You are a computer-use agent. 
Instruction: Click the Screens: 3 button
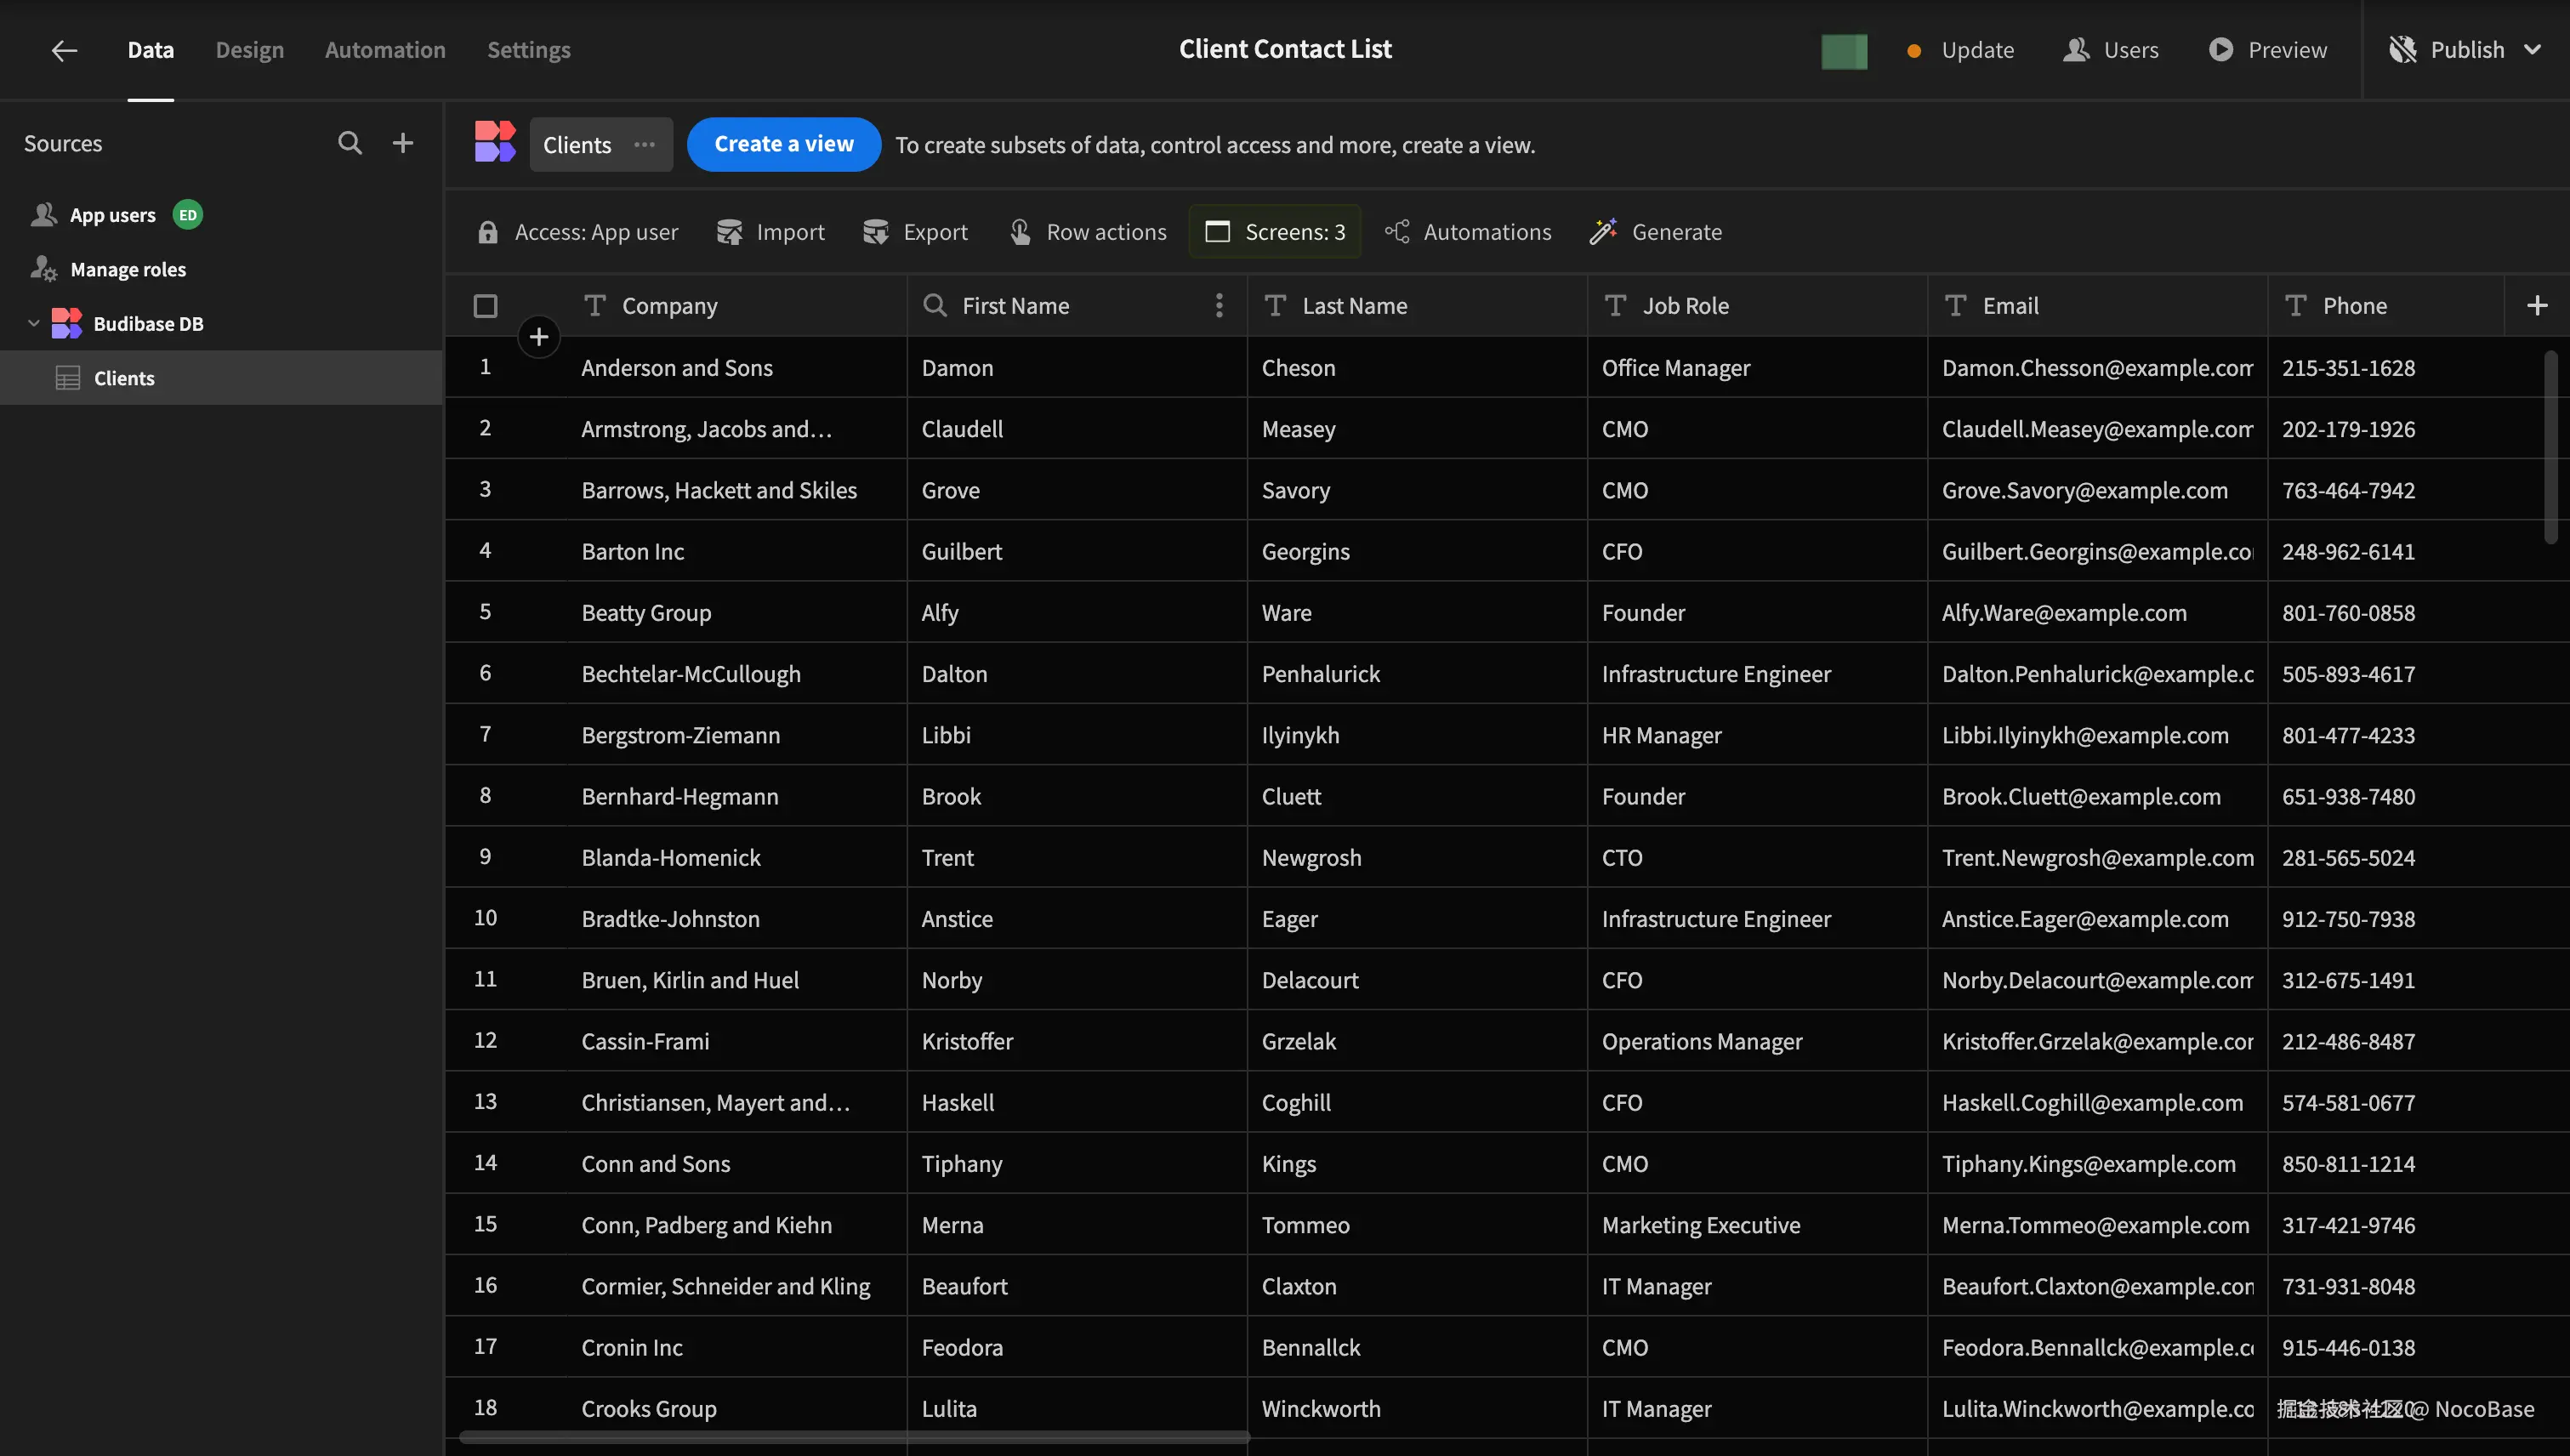click(x=1274, y=232)
